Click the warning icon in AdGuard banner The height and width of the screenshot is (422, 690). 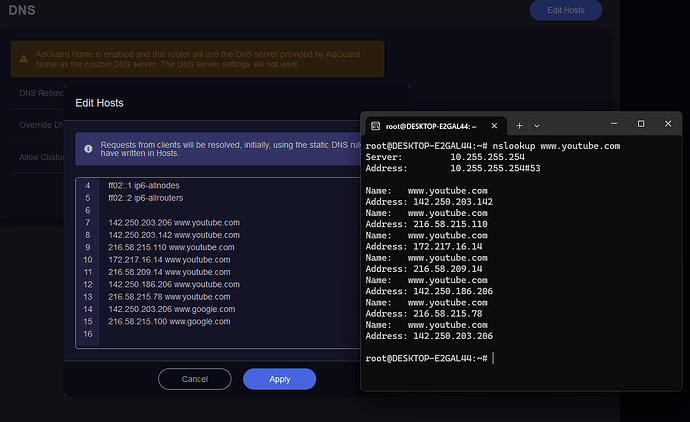click(24, 59)
